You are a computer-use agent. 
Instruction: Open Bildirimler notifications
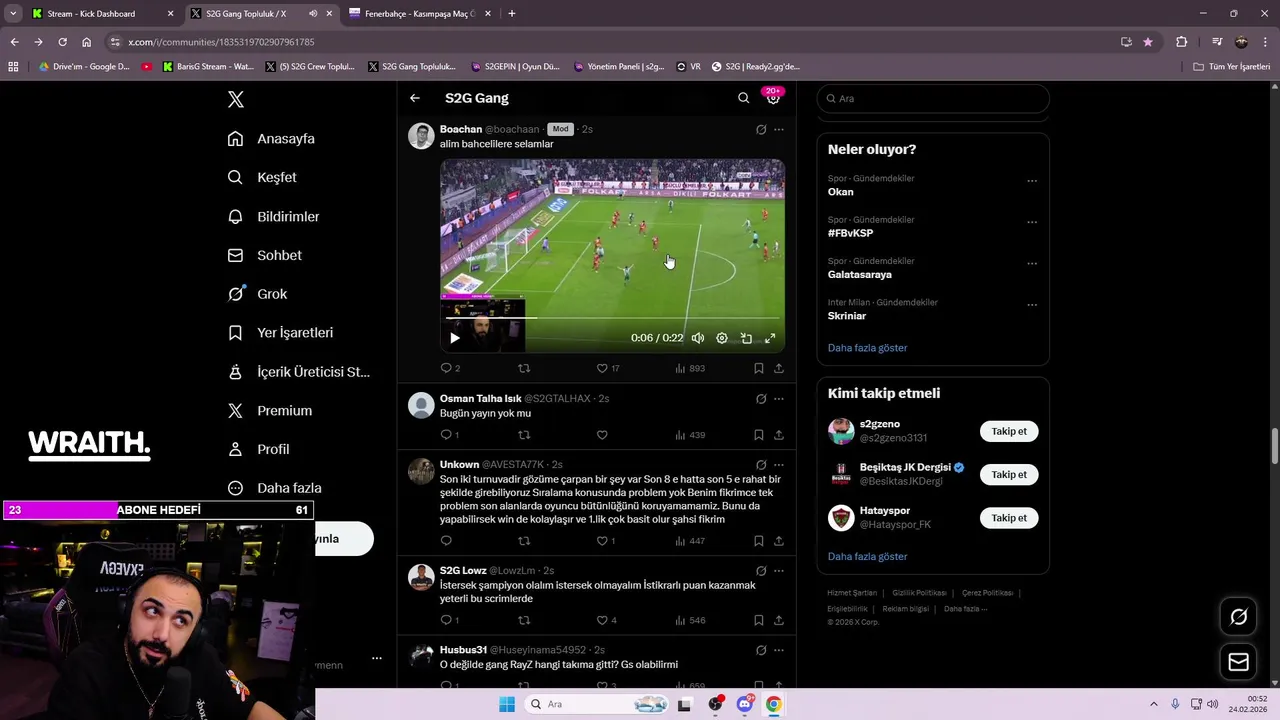(x=274, y=216)
